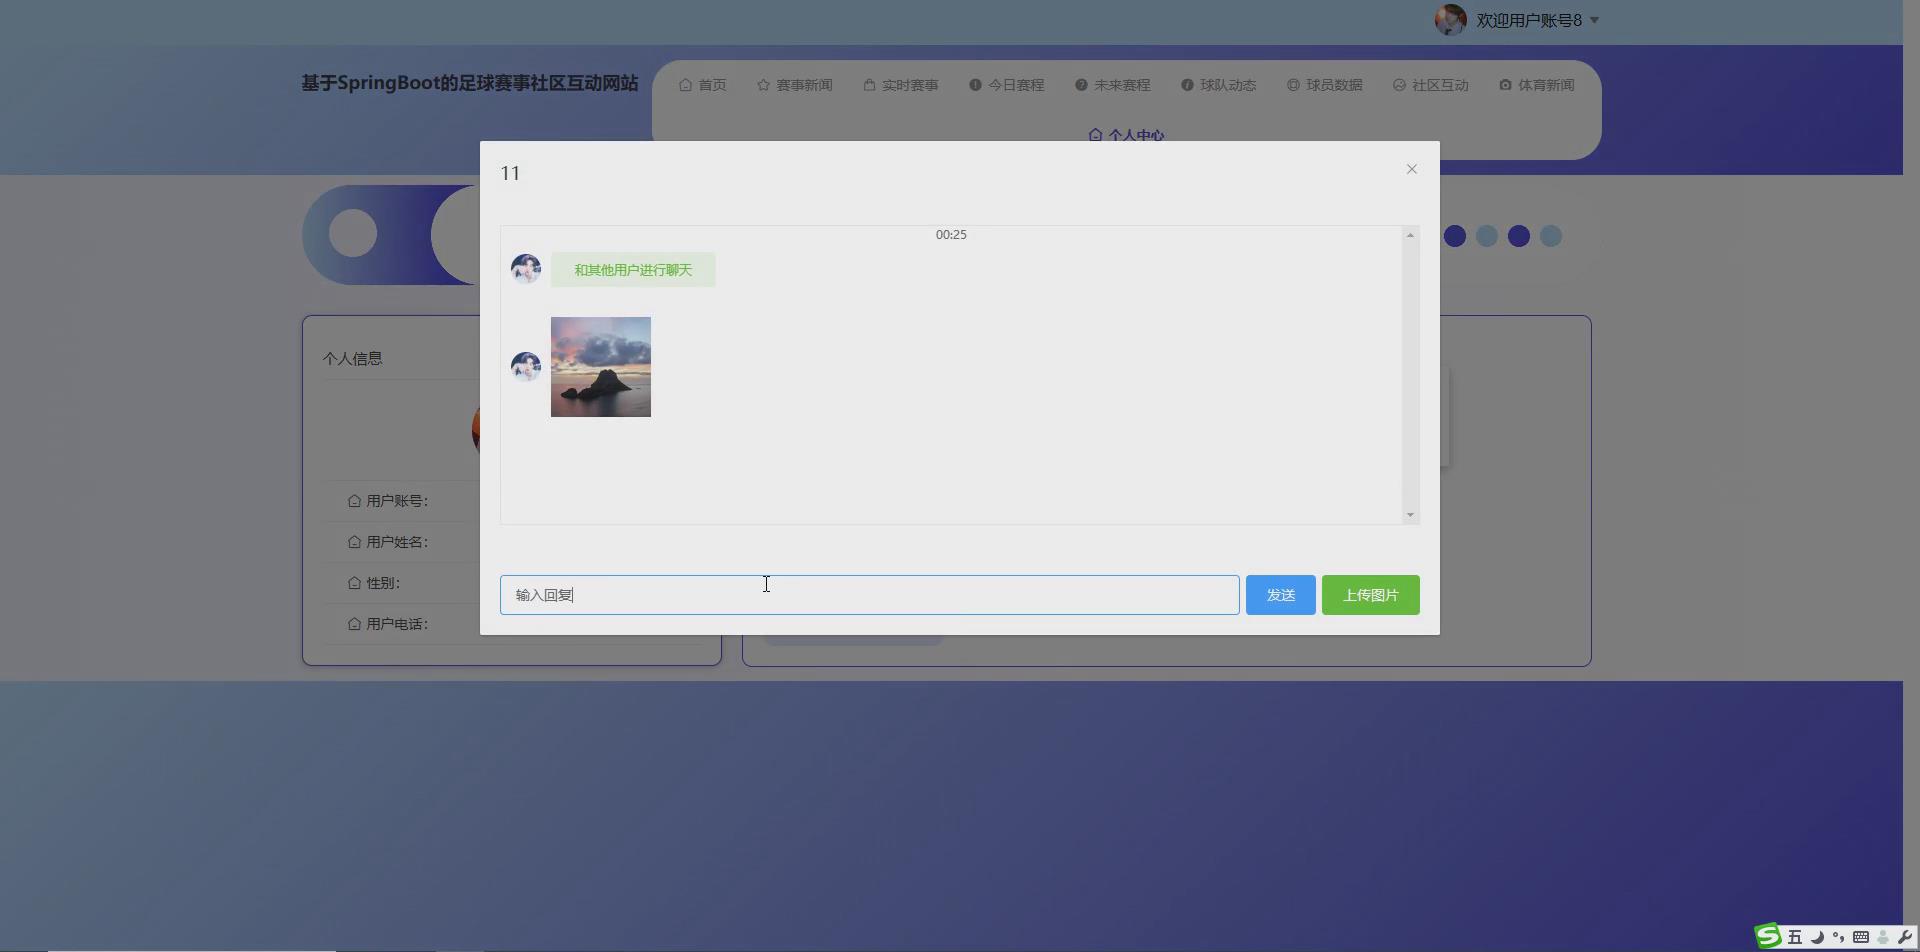Click the house icon next to 个人中心
This screenshot has height=952, width=1920.
(1095, 135)
